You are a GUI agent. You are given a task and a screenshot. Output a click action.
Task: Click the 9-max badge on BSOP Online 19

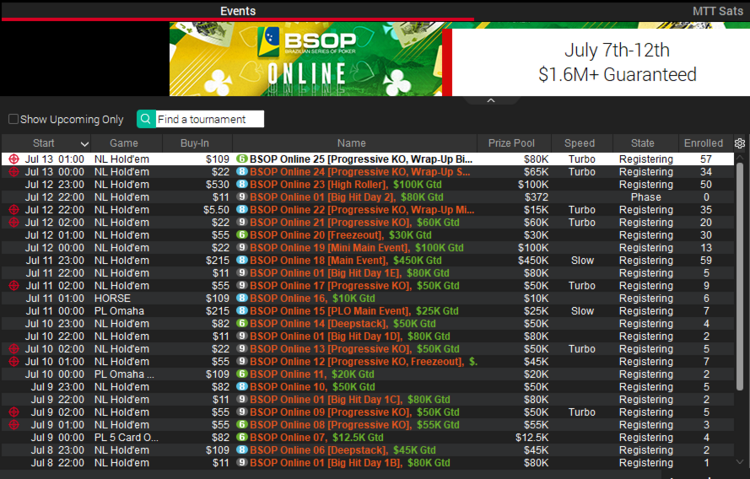[x=242, y=247]
